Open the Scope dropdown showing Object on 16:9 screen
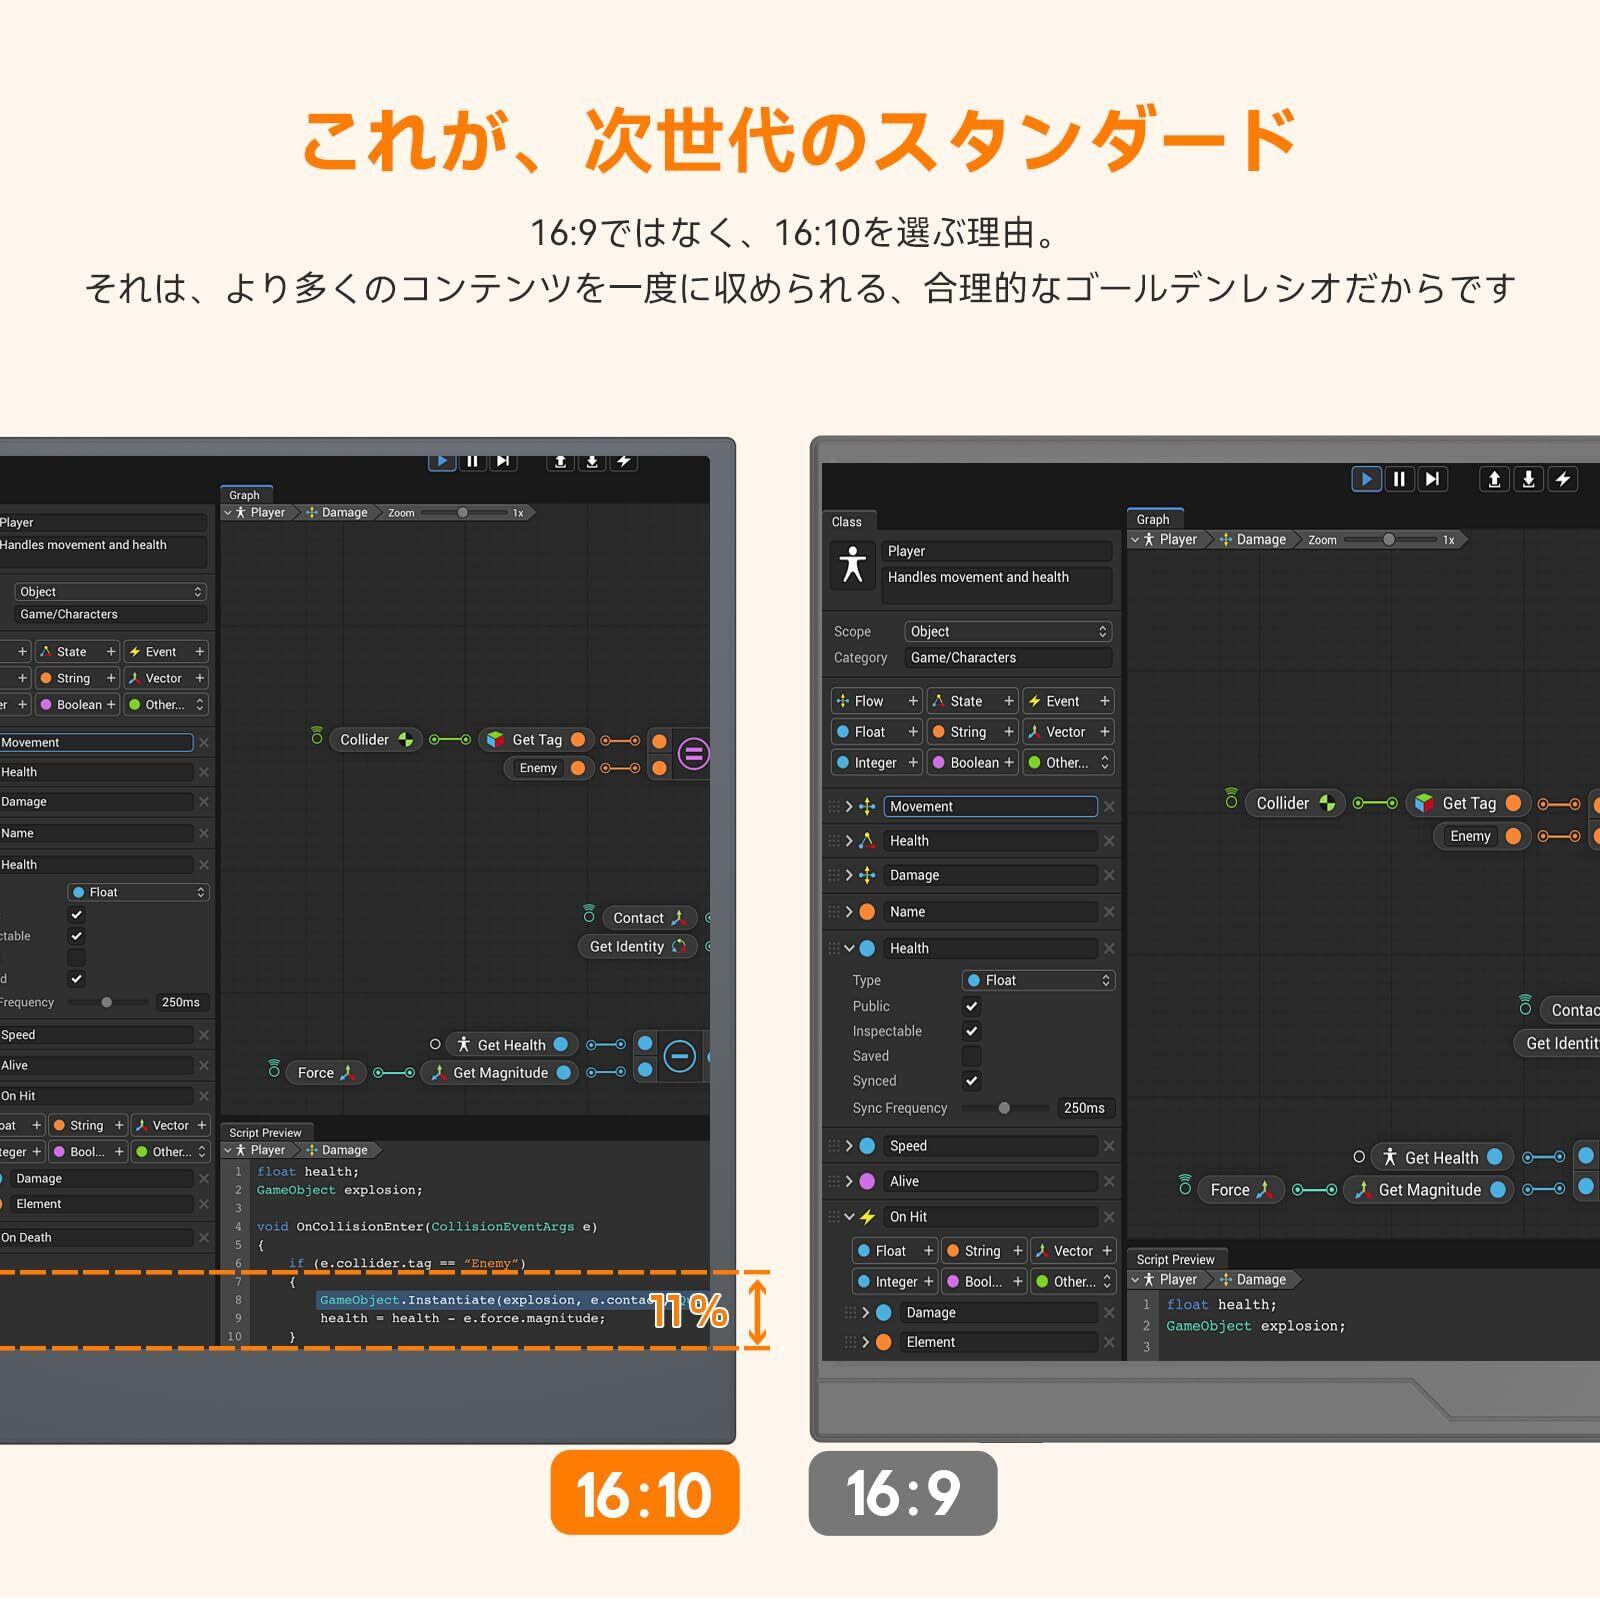The height and width of the screenshot is (1600, 1600). point(1008,632)
